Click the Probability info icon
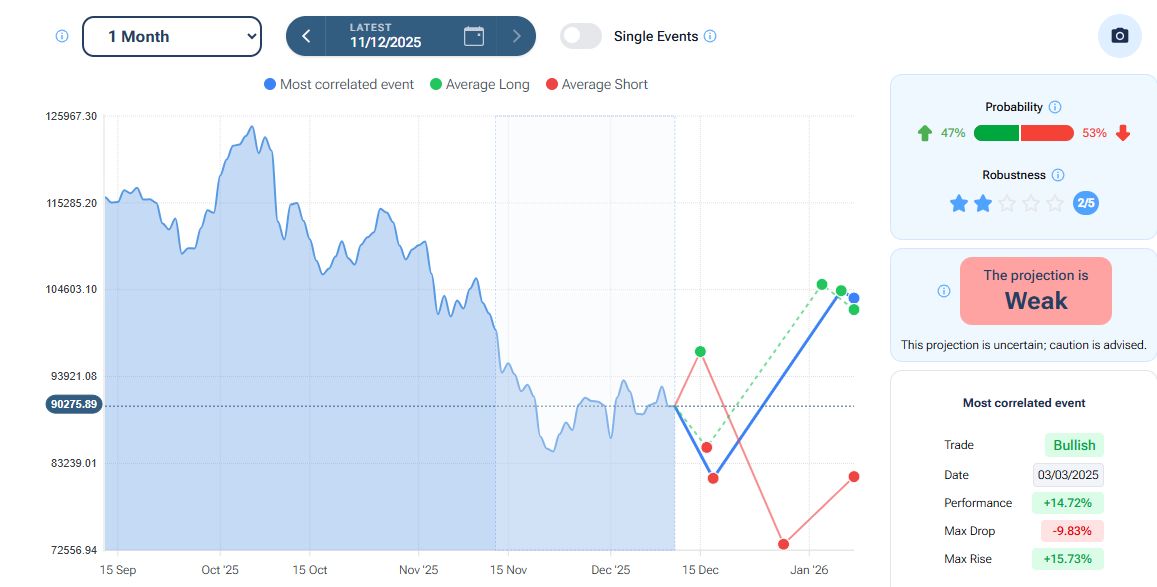The width and height of the screenshot is (1157, 587). click(1055, 107)
